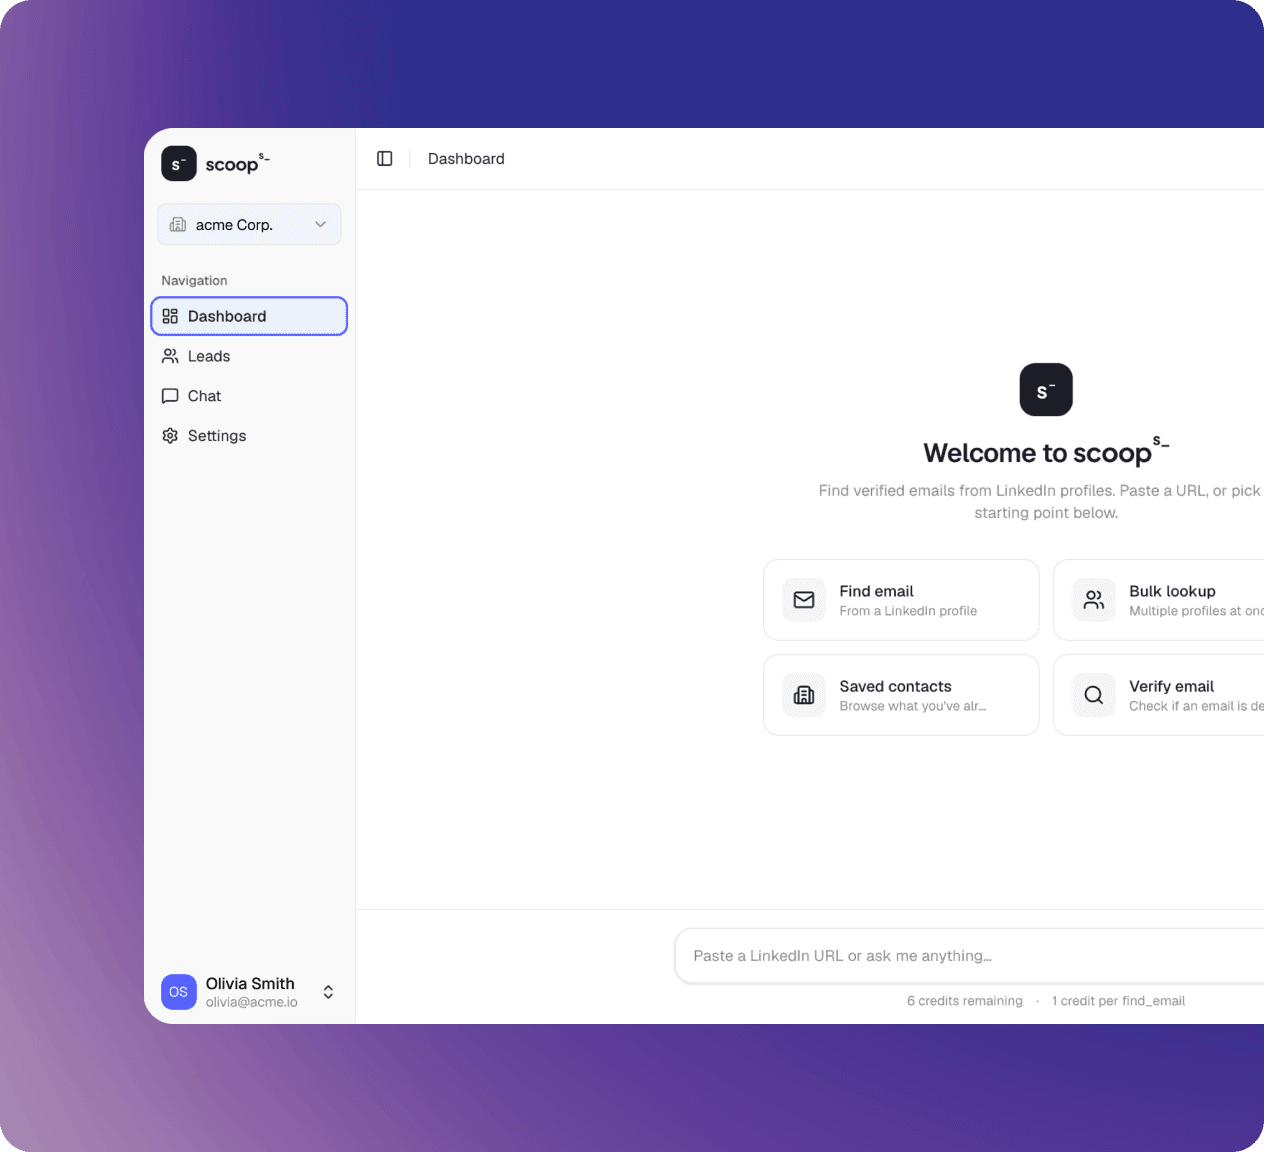Click the Paste a LinkedIn URL input
This screenshot has width=1264, height=1152.
(x=970, y=956)
